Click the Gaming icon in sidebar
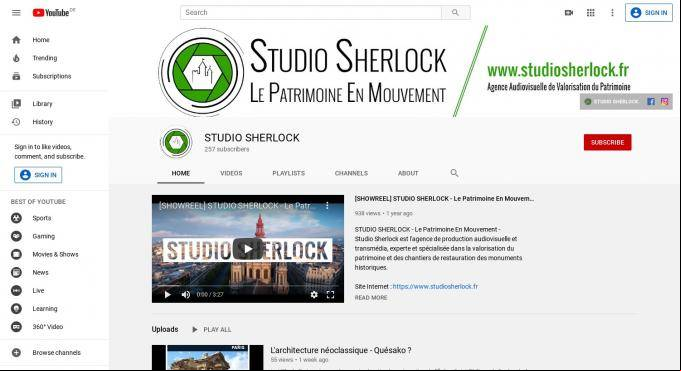Screen dimensions: 681x371 pyautogui.click(x=16, y=236)
